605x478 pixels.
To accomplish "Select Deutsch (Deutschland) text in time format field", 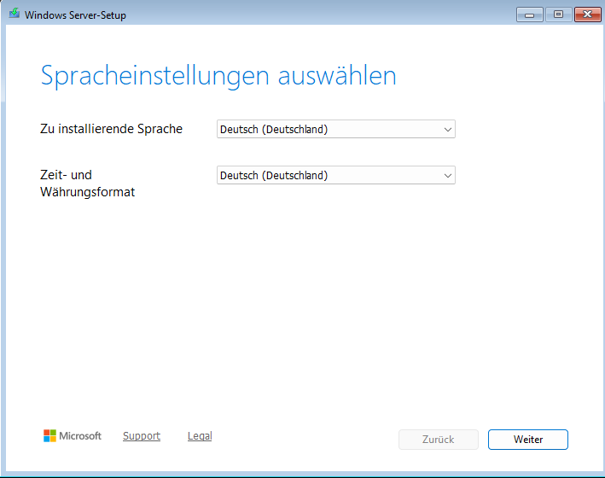I will point(274,176).
